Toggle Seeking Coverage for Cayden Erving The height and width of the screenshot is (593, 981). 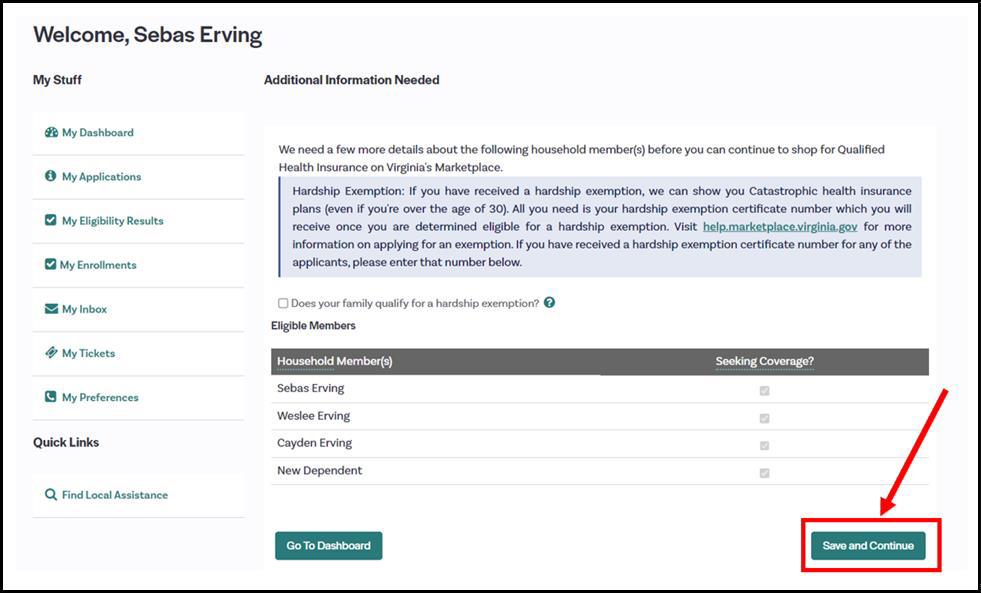point(764,446)
